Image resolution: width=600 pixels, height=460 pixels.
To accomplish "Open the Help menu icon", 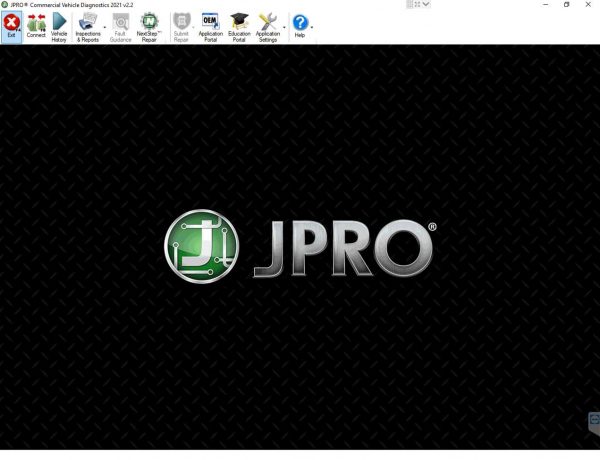I will click(x=300, y=25).
